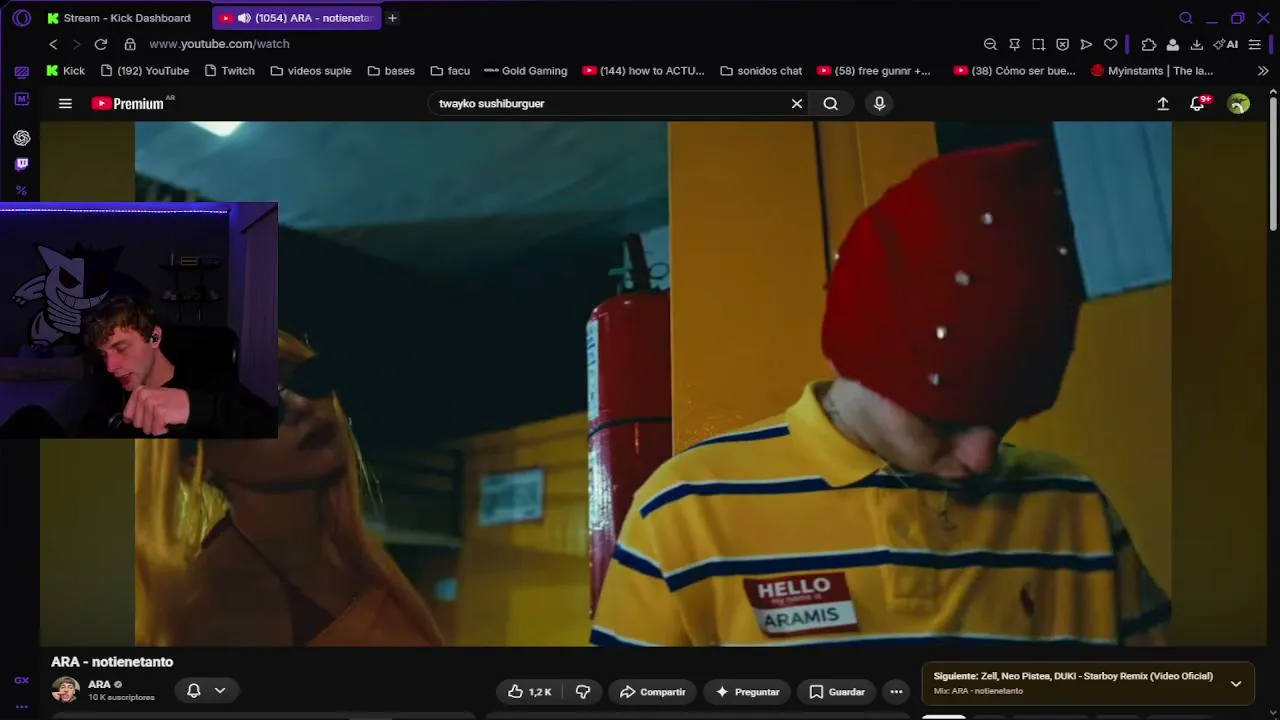This screenshot has height=720, width=1280.
Task: Clear the YouTube search text
Action: [x=797, y=103]
